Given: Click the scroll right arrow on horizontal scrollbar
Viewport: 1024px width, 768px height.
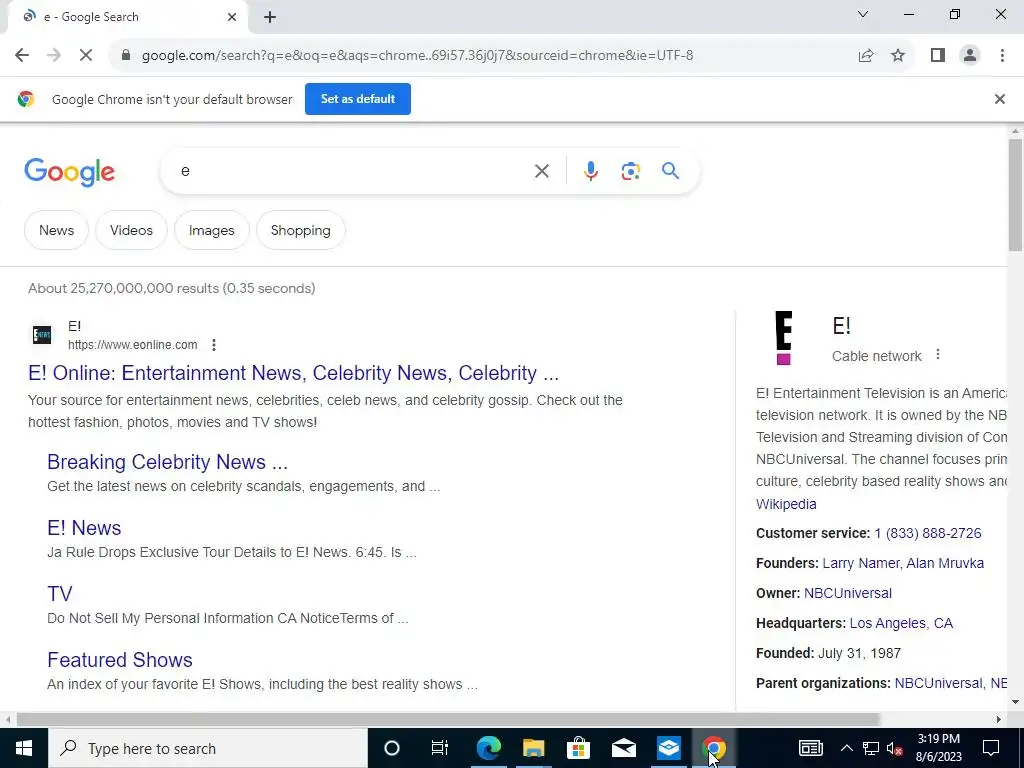Looking at the screenshot, I should [998, 719].
